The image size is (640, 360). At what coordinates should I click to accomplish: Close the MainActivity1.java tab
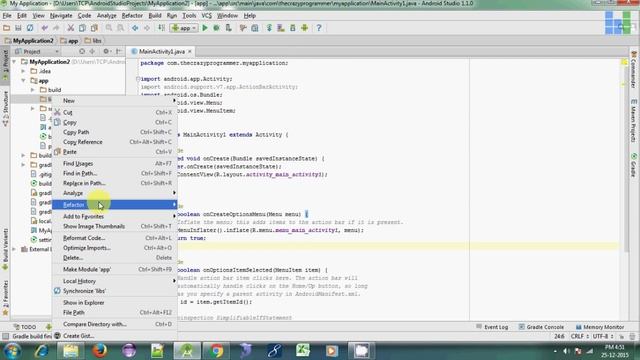tap(190, 51)
